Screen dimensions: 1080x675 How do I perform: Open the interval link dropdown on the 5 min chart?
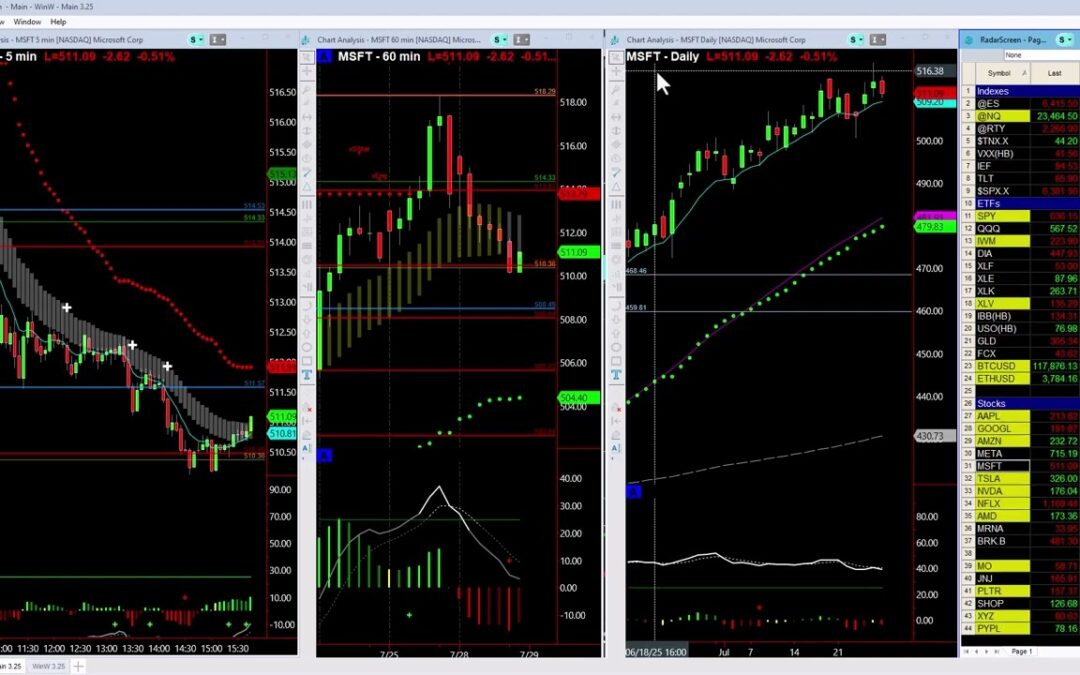coord(218,39)
